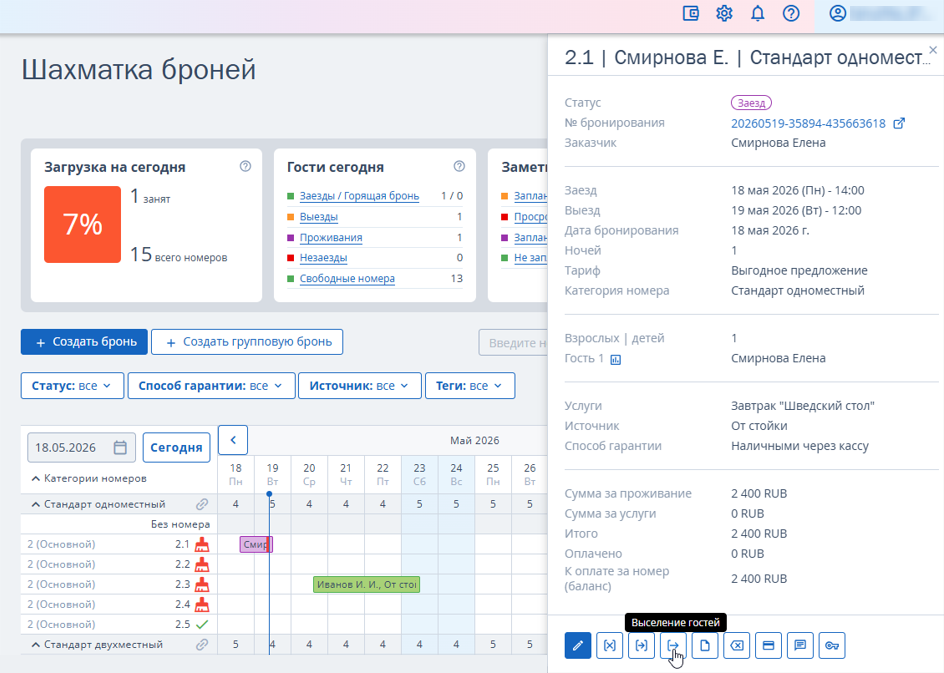Click link icon of 'Стандарт одноместный' category
This screenshot has height=673, width=944.
(202, 504)
